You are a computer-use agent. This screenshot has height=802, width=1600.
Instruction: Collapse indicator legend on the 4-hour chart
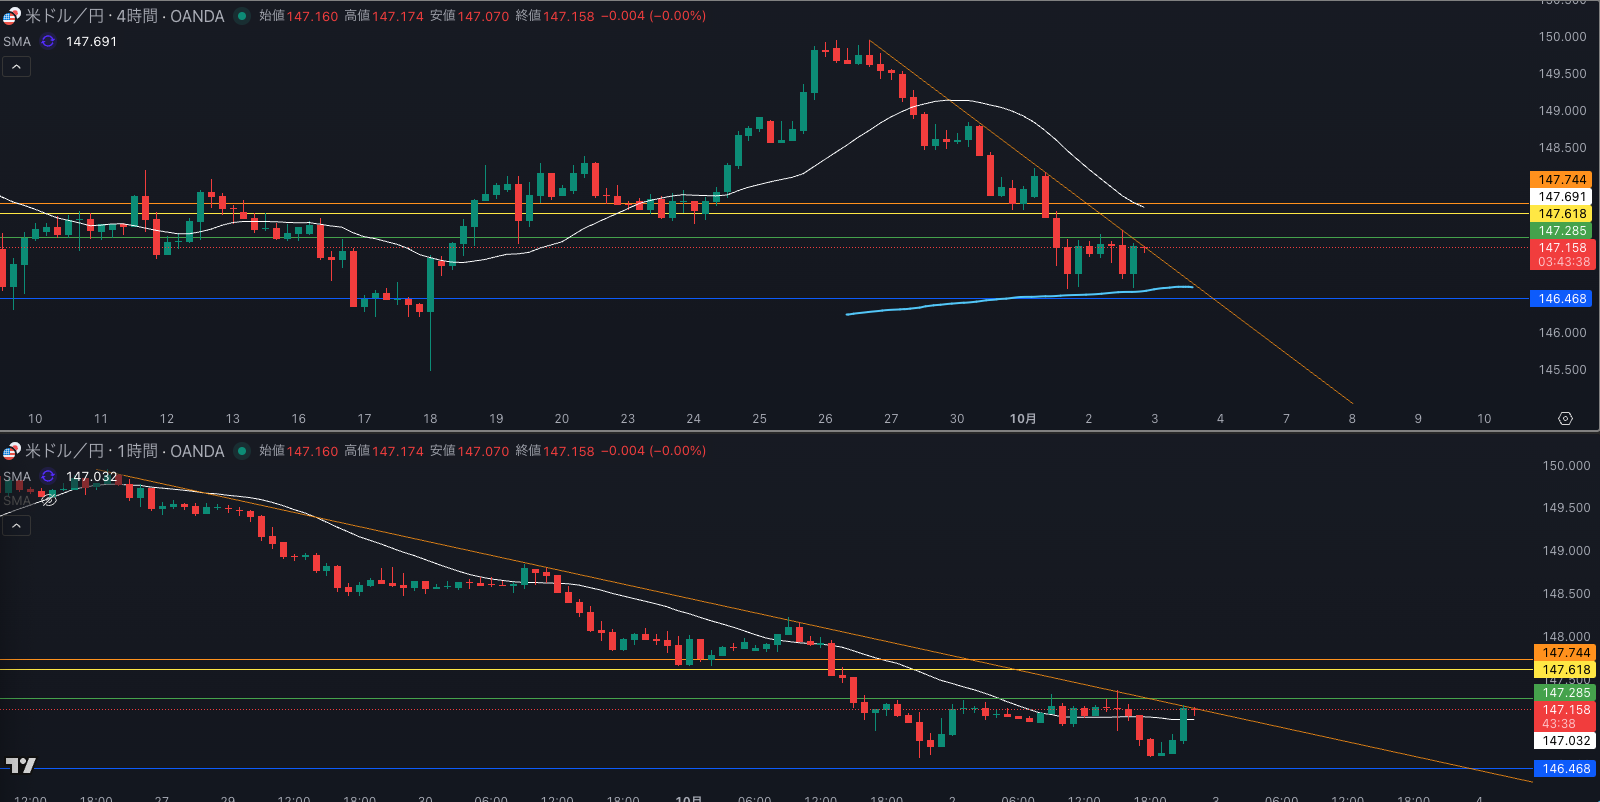tap(16, 67)
